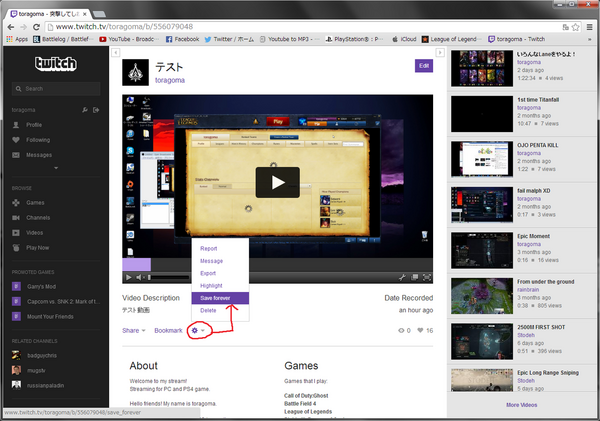Mute the video with speaker icon

(139, 277)
